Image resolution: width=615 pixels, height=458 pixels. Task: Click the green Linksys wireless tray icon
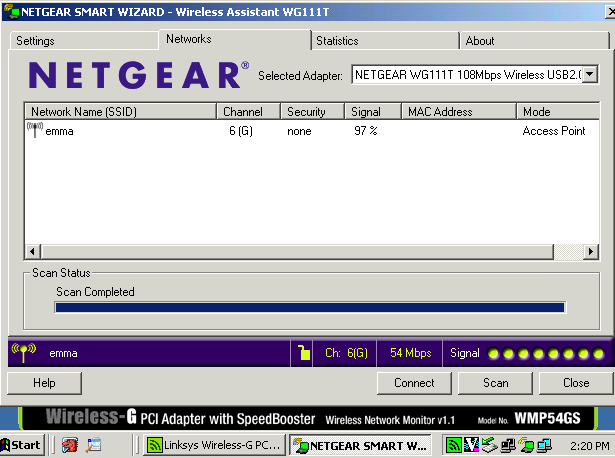point(454,445)
